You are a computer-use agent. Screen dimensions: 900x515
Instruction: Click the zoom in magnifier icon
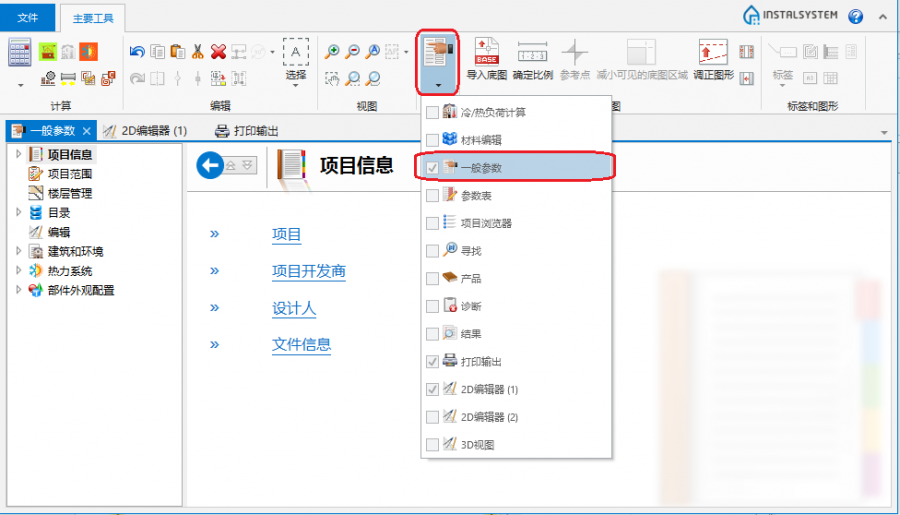332,52
